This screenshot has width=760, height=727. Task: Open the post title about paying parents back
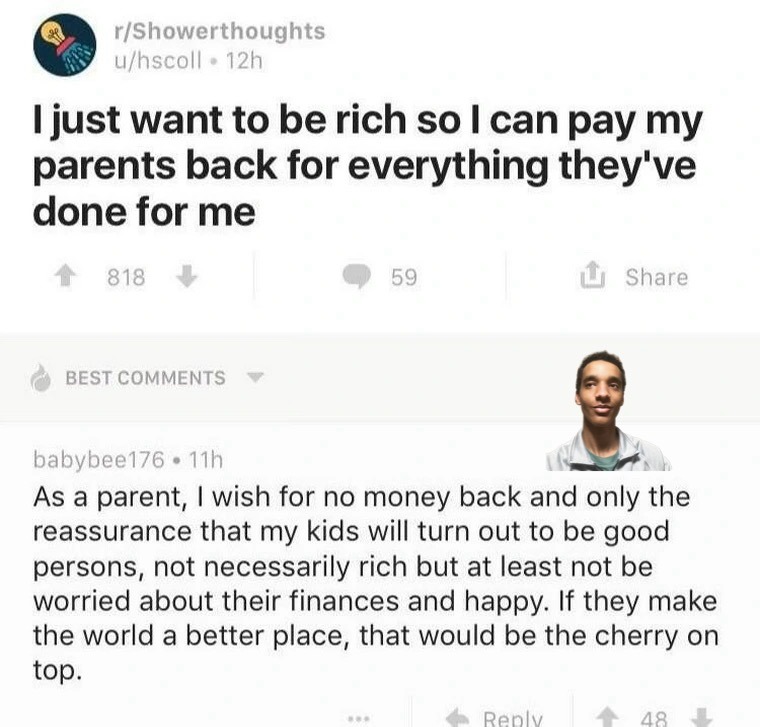[368, 167]
